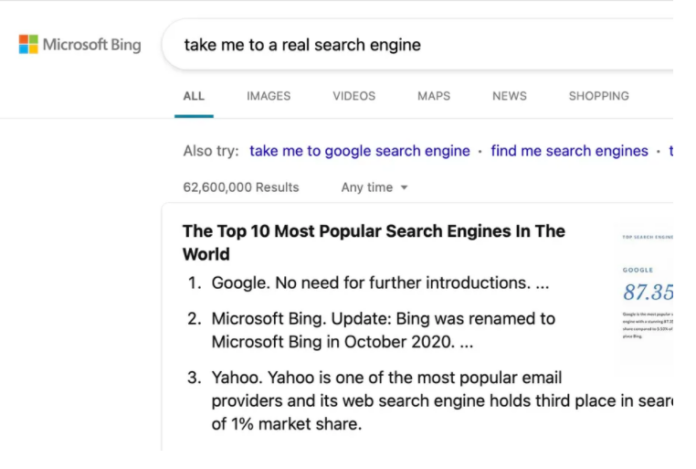The width and height of the screenshot is (696, 469).
Task: Click the Microsoft four-color logo icon
Action: click(28, 44)
